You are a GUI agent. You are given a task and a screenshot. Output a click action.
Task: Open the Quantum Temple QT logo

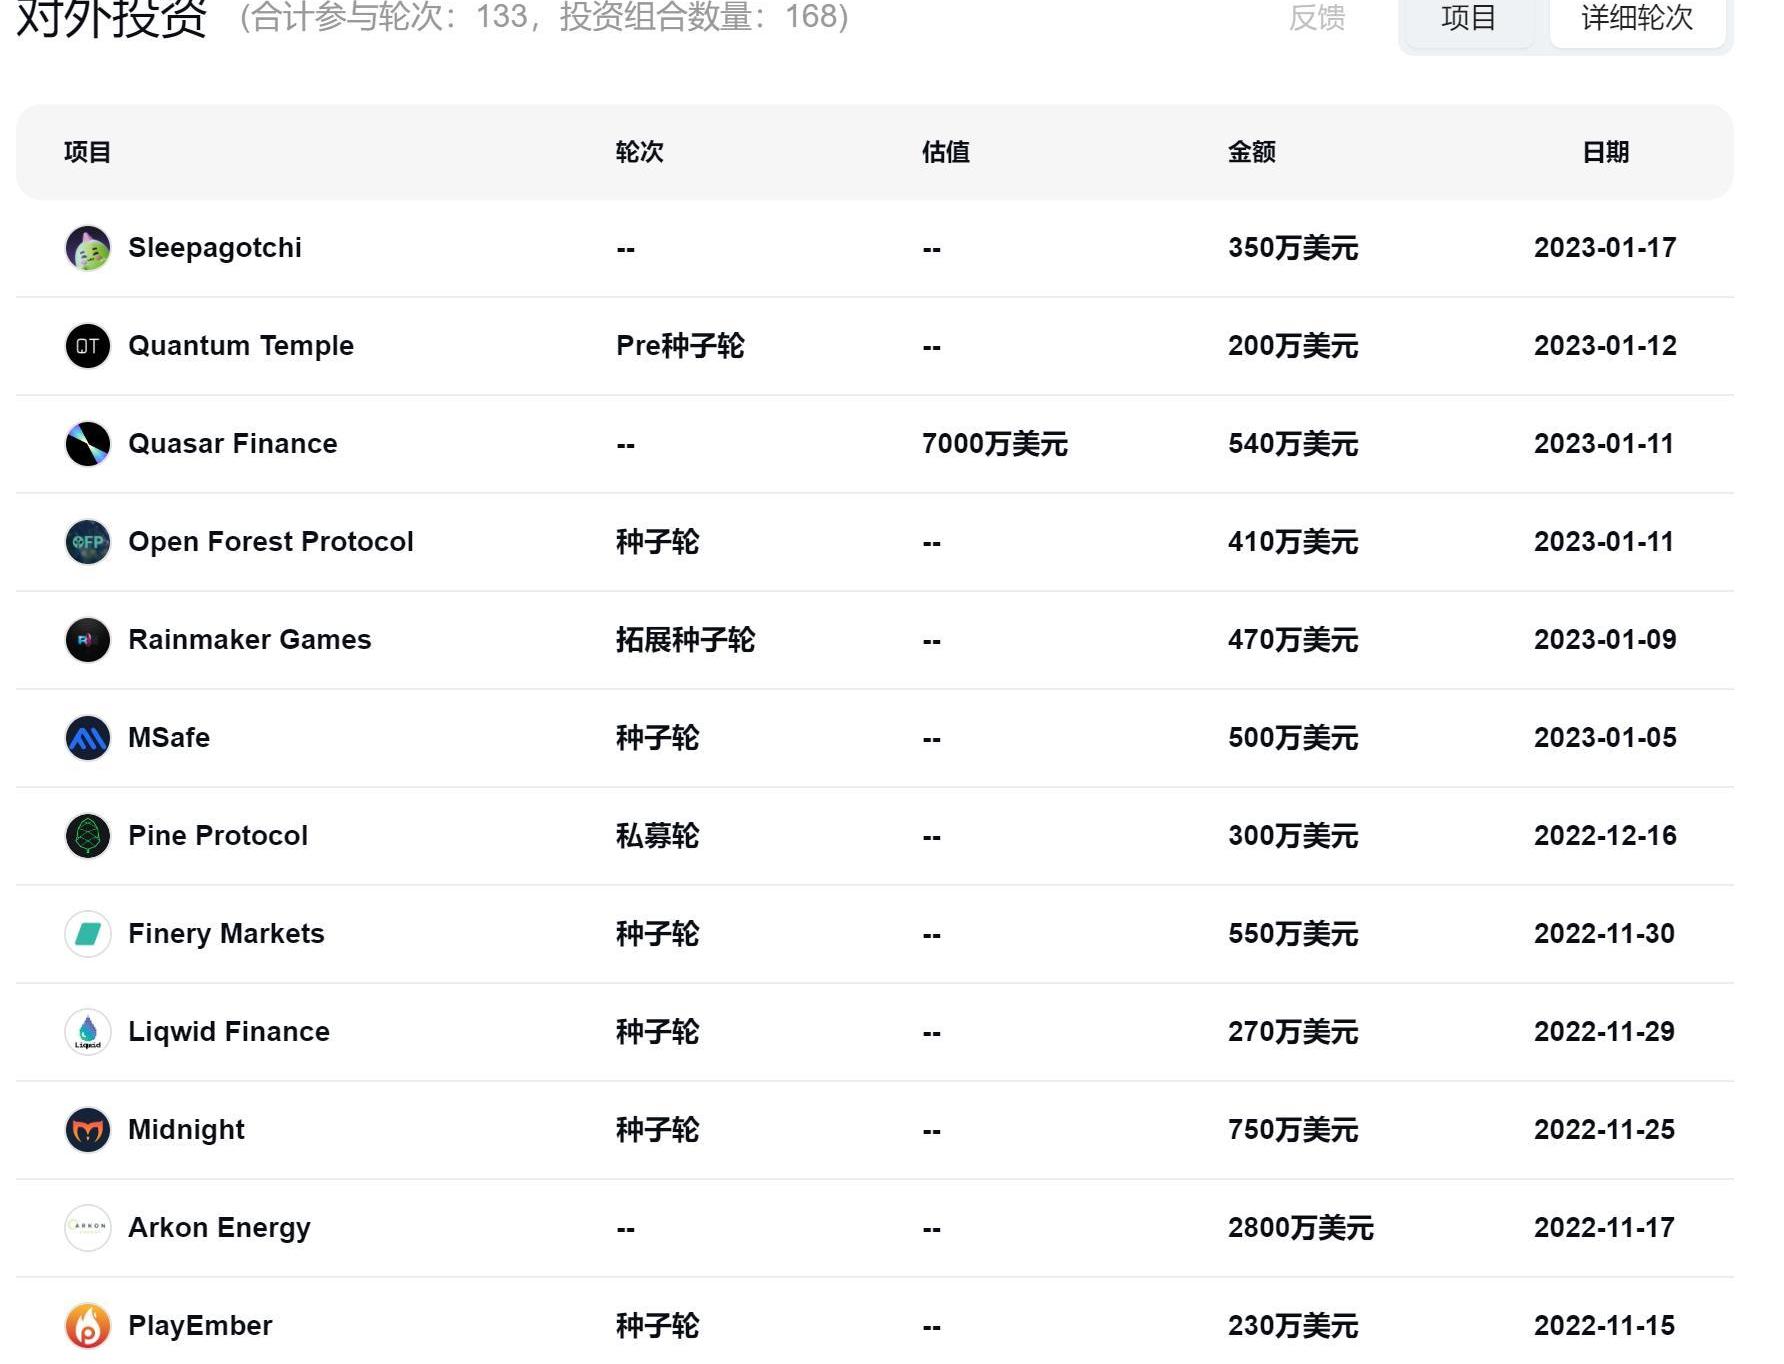click(x=88, y=346)
